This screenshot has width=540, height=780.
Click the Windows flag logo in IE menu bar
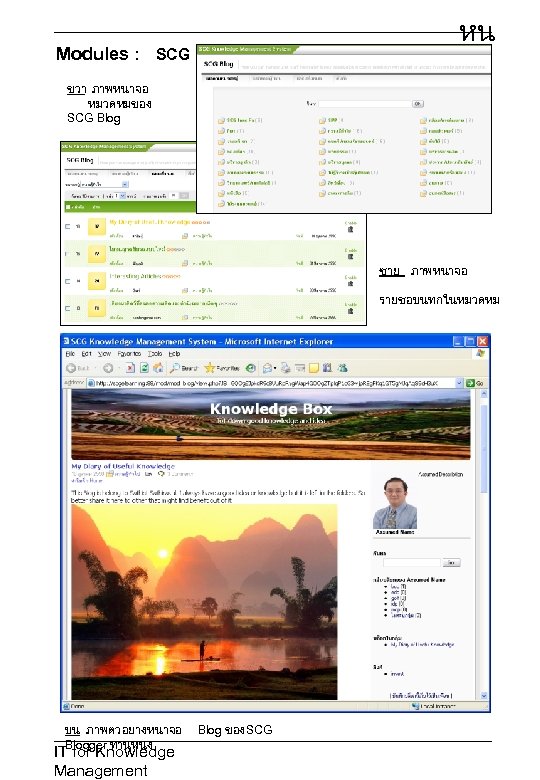(480, 353)
